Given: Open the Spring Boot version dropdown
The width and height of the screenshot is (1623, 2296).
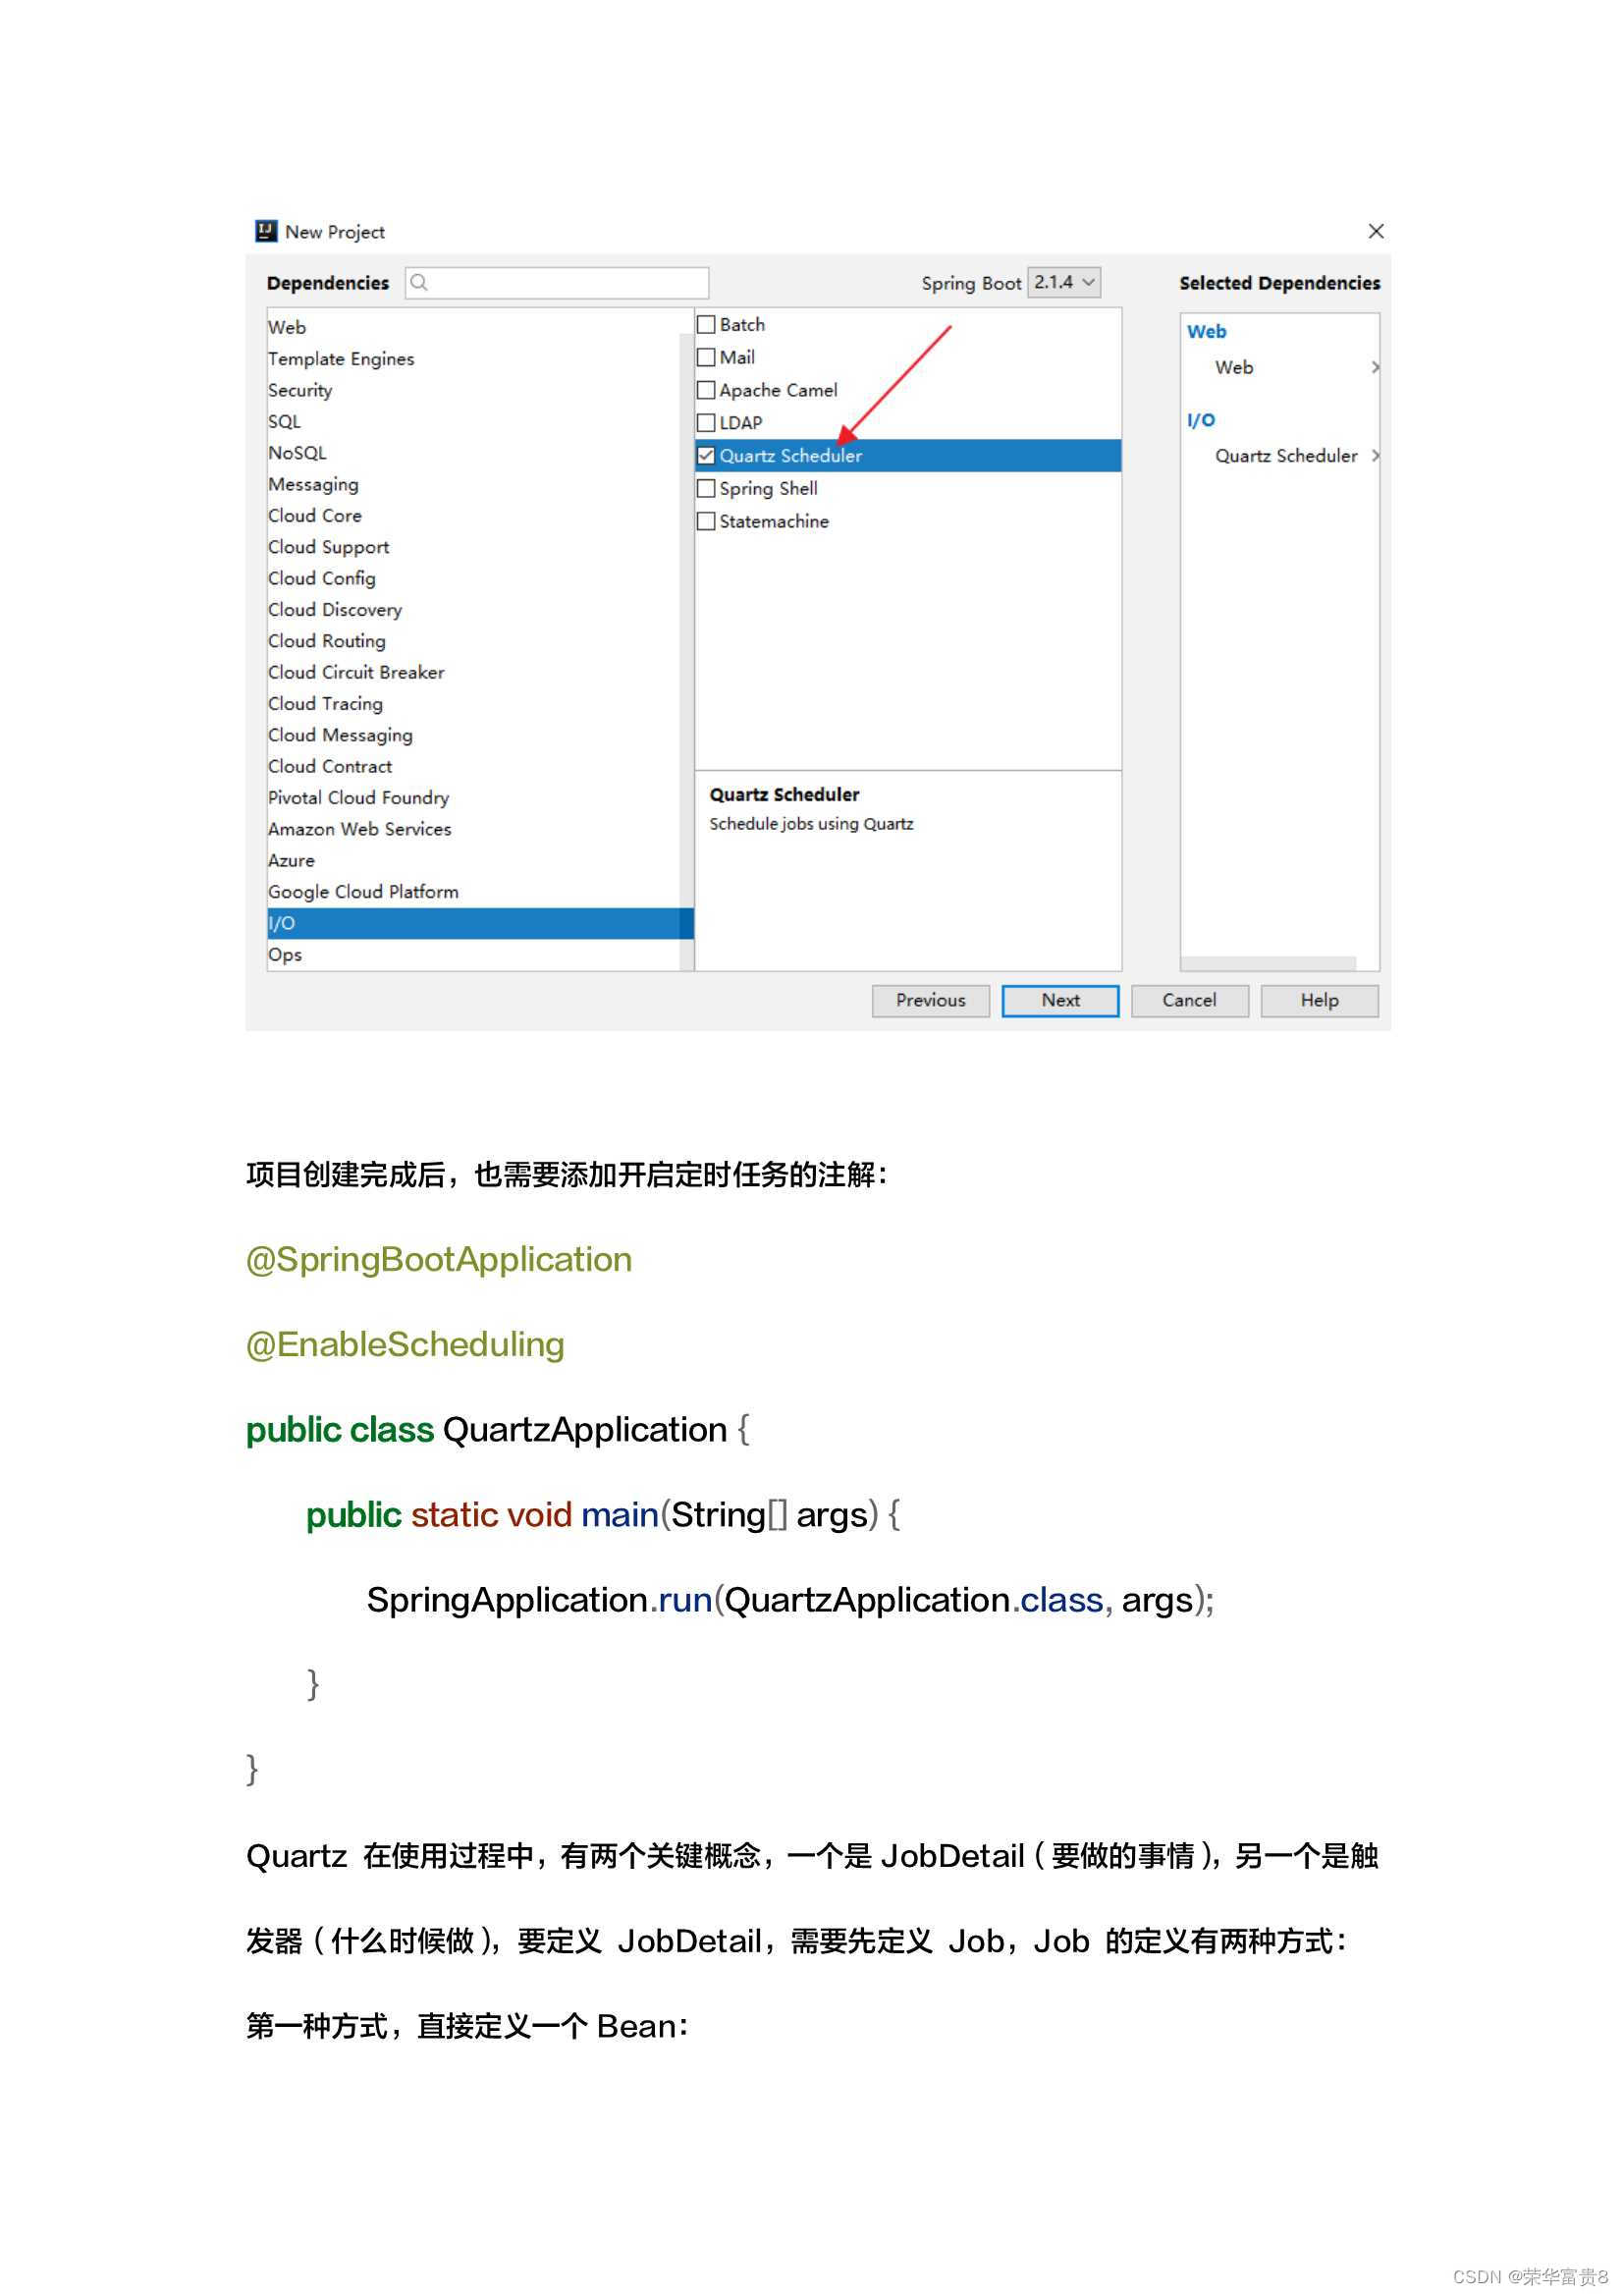Looking at the screenshot, I should point(1062,283).
